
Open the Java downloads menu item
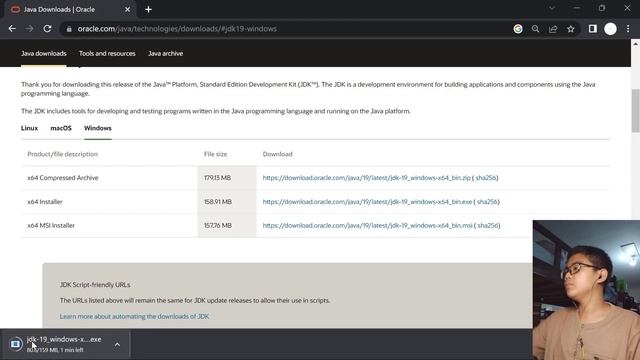point(44,53)
